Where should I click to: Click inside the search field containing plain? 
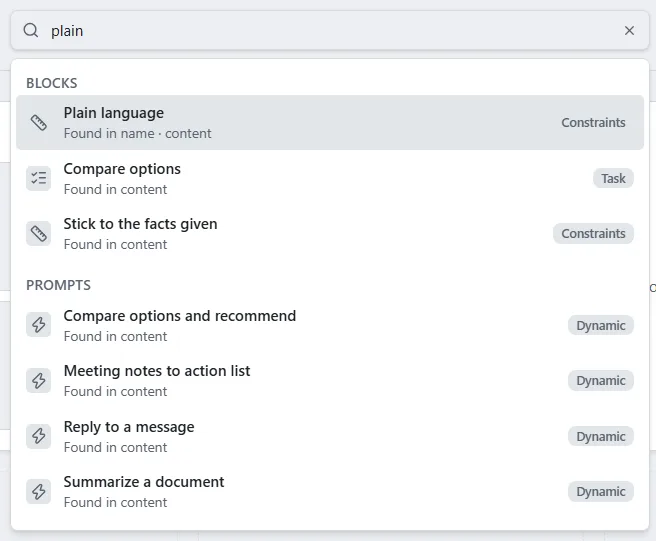click(x=330, y=31)
